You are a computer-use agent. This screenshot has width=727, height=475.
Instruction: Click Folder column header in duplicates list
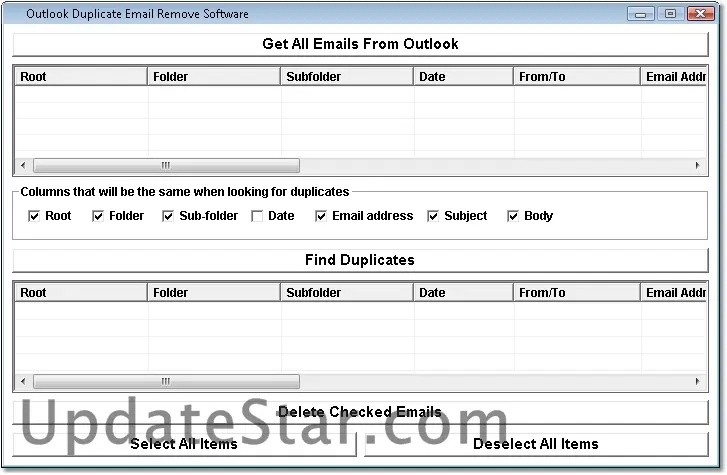(214, 293)
